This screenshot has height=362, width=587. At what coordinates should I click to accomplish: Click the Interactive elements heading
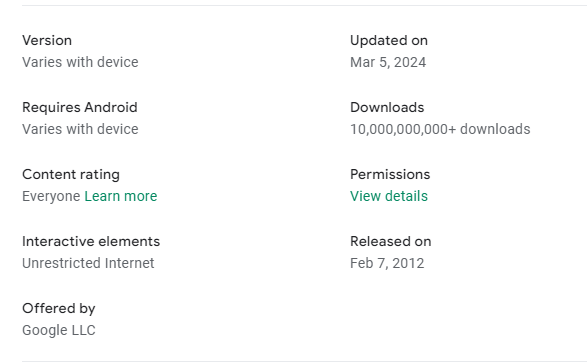[91, 241]
